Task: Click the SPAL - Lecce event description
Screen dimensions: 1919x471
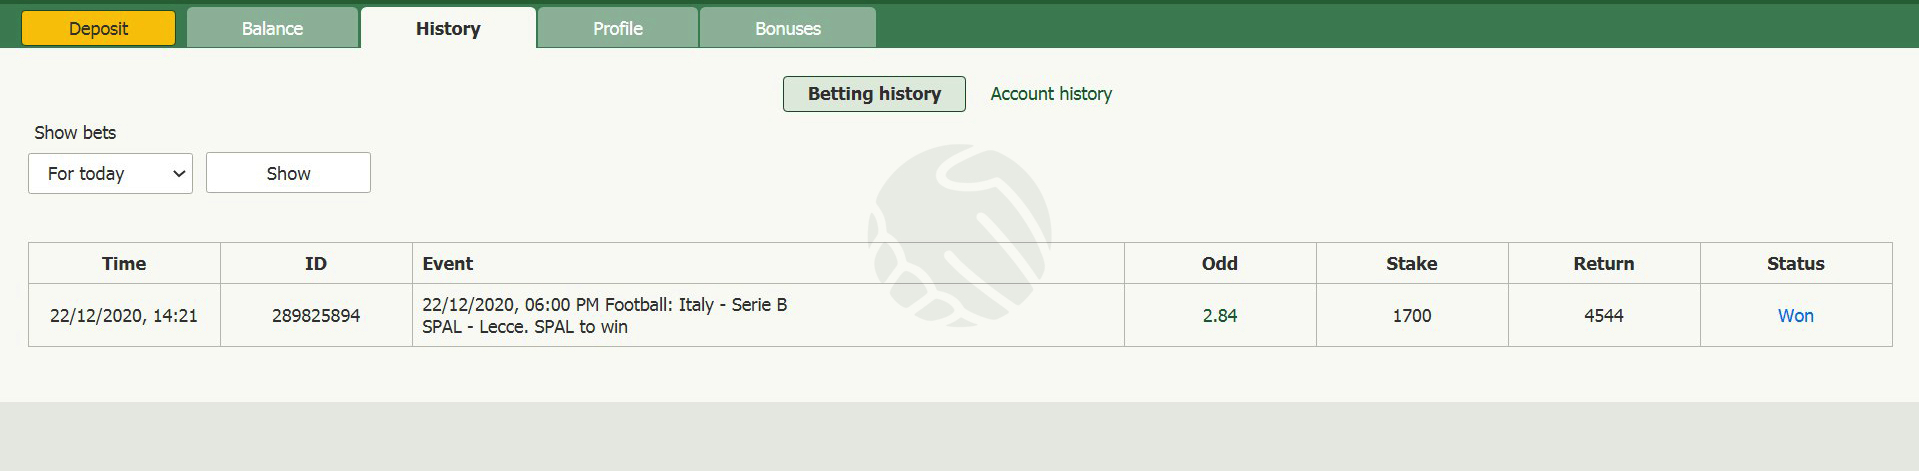Action: (525, 327)
